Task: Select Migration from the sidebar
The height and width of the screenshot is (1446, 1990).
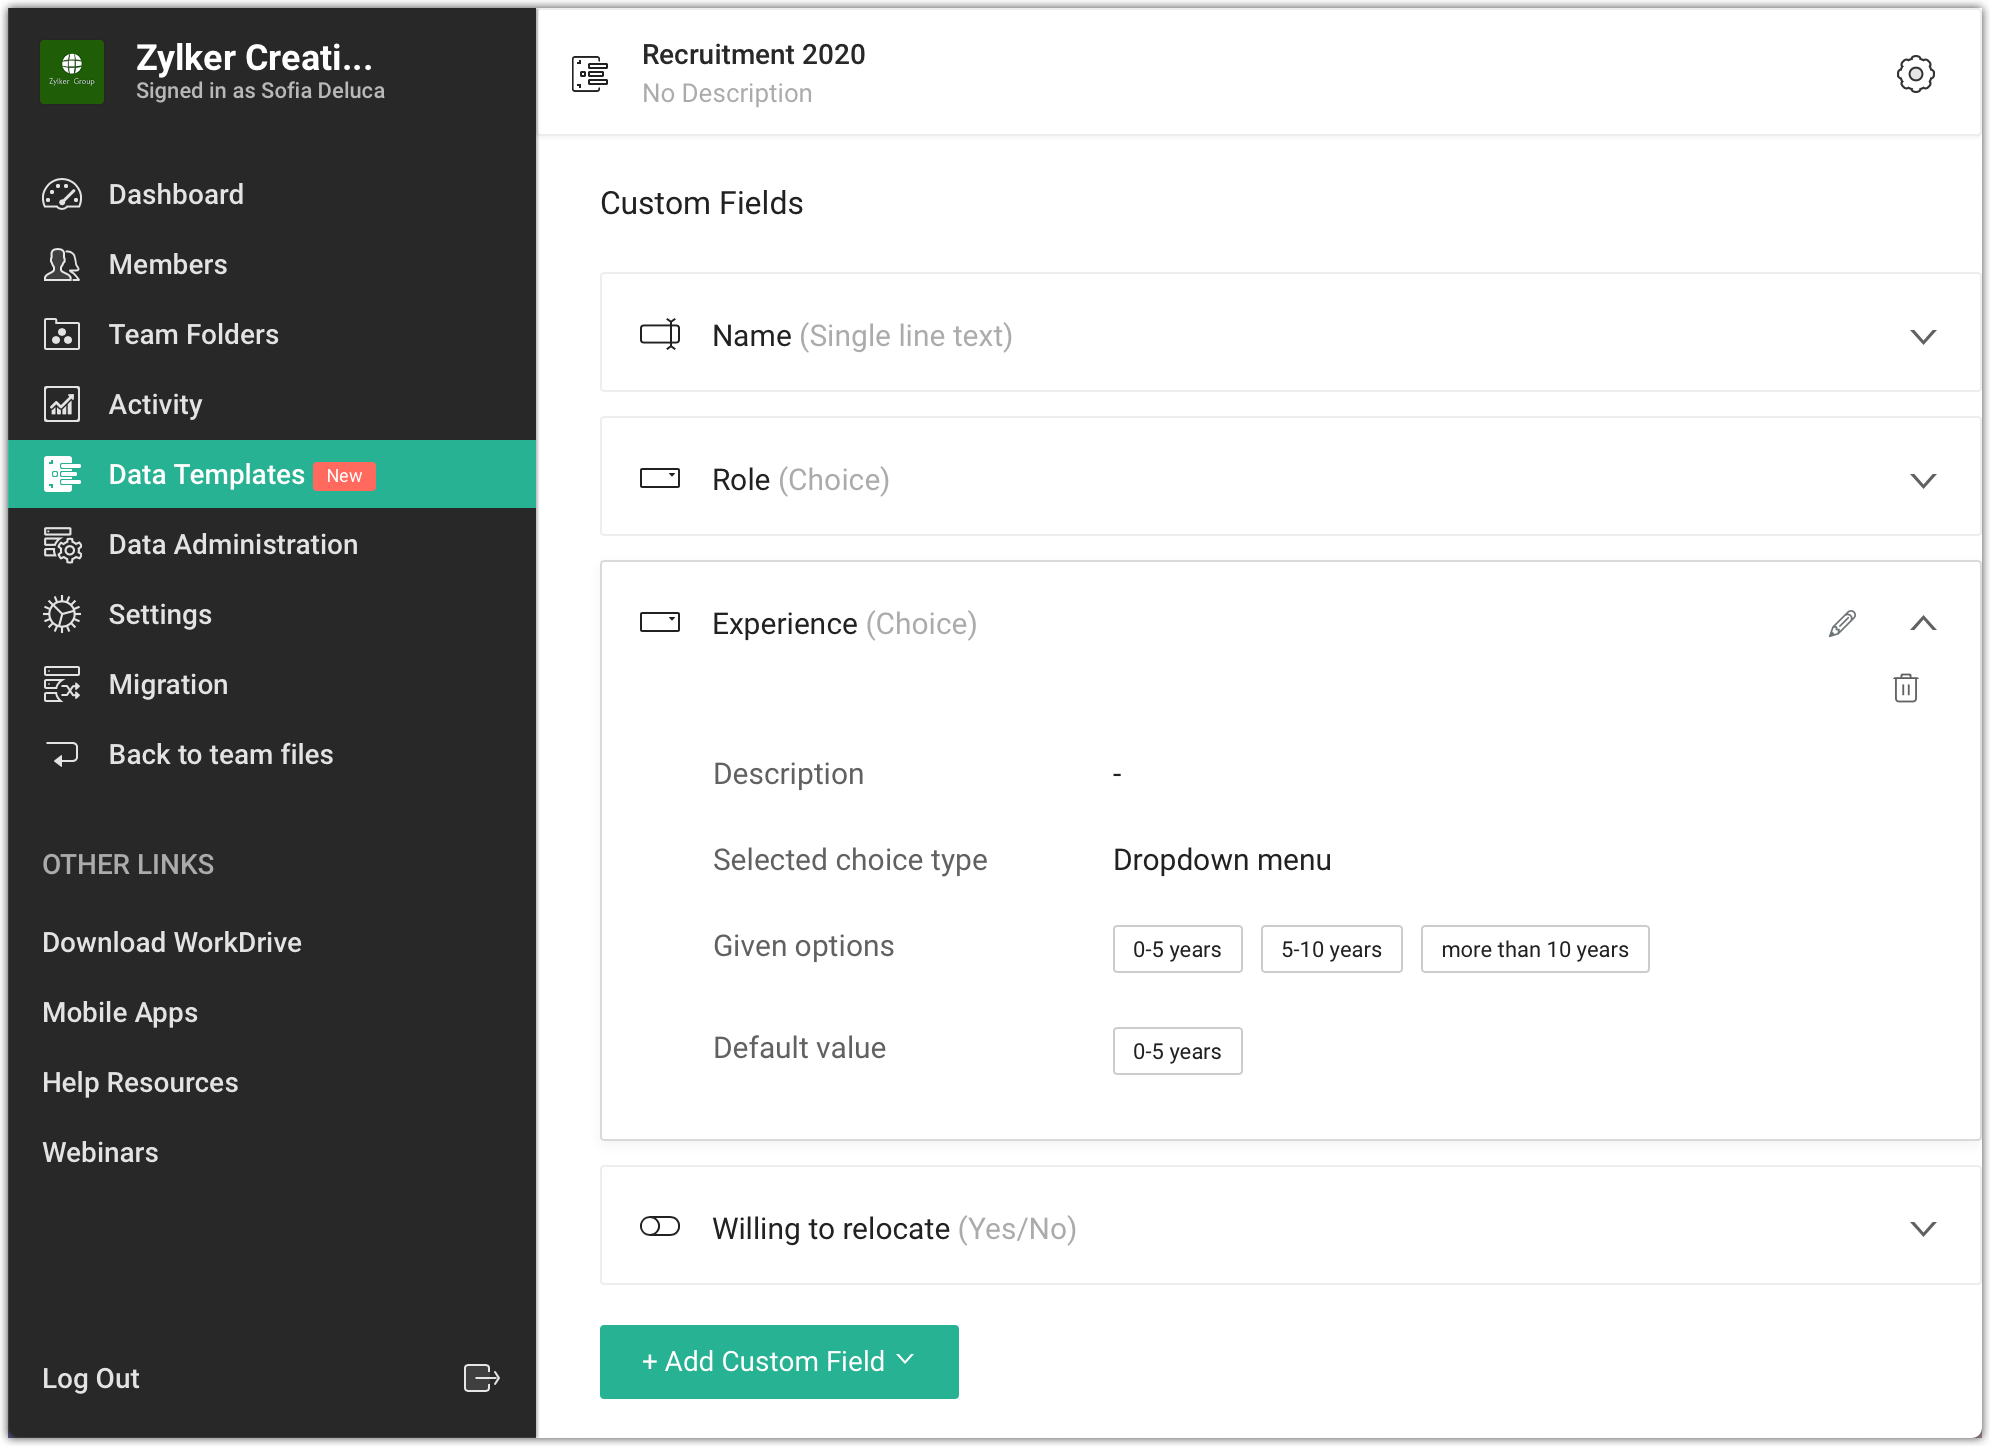Action: point(168,684)
